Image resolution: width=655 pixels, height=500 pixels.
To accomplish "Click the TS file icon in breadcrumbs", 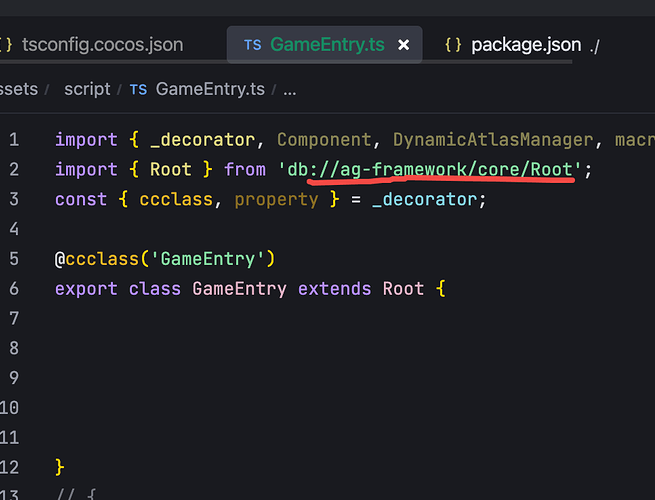I will pyautogui.click(x=138, y=89).
